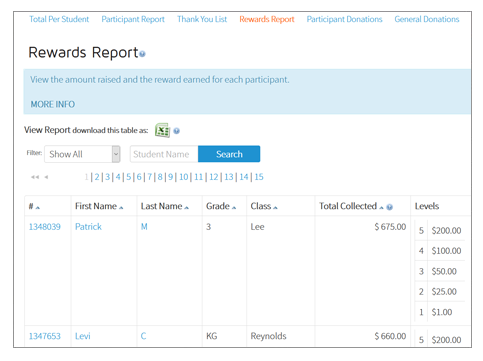483x361 pixels.
Task: Click first name Patrick link
Action: pyautogui.click(x=88, y=227)
